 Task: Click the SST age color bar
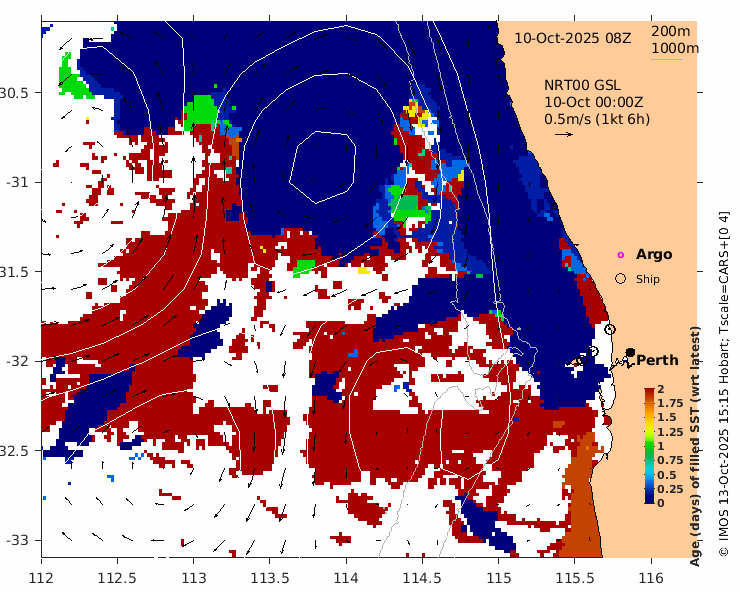point(650,446)
